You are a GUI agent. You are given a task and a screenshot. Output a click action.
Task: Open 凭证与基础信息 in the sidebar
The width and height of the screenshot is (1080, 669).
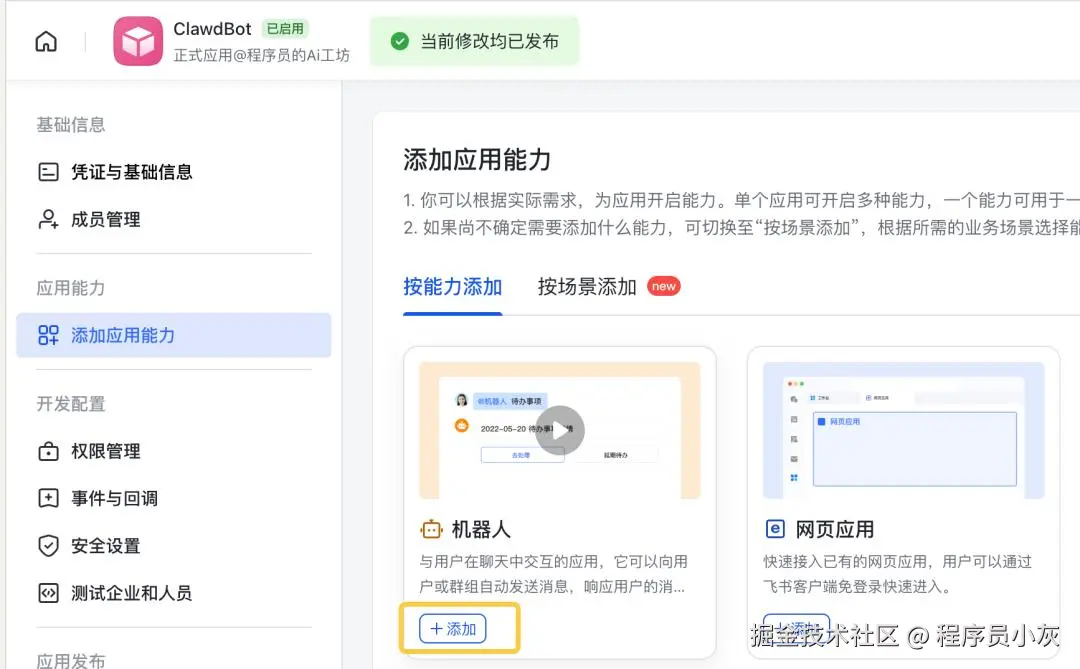tap(174, 172)
